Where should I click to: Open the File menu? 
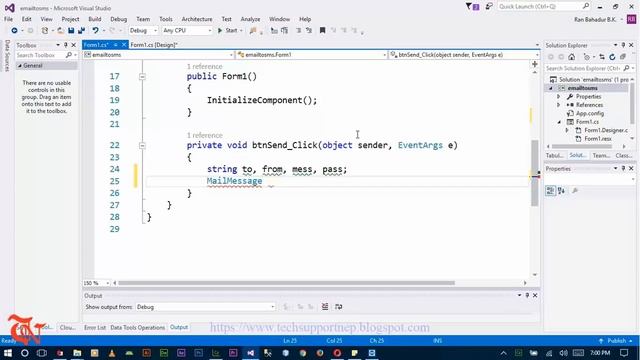click(x=8, y=19)
